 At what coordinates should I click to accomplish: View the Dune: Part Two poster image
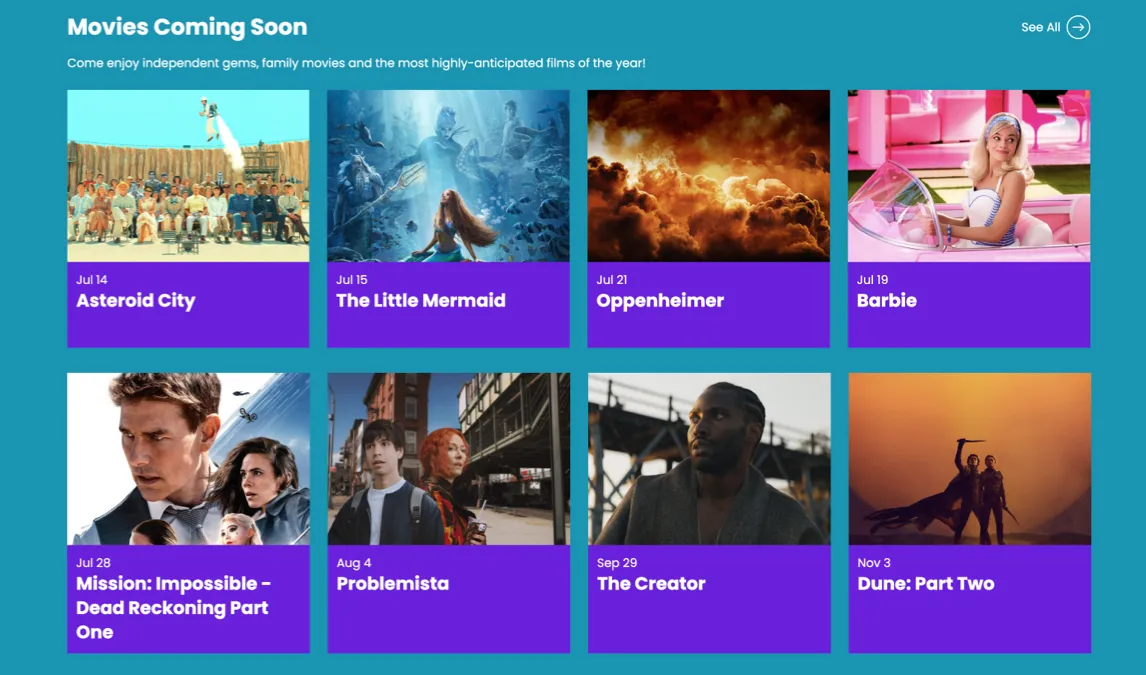969,459
